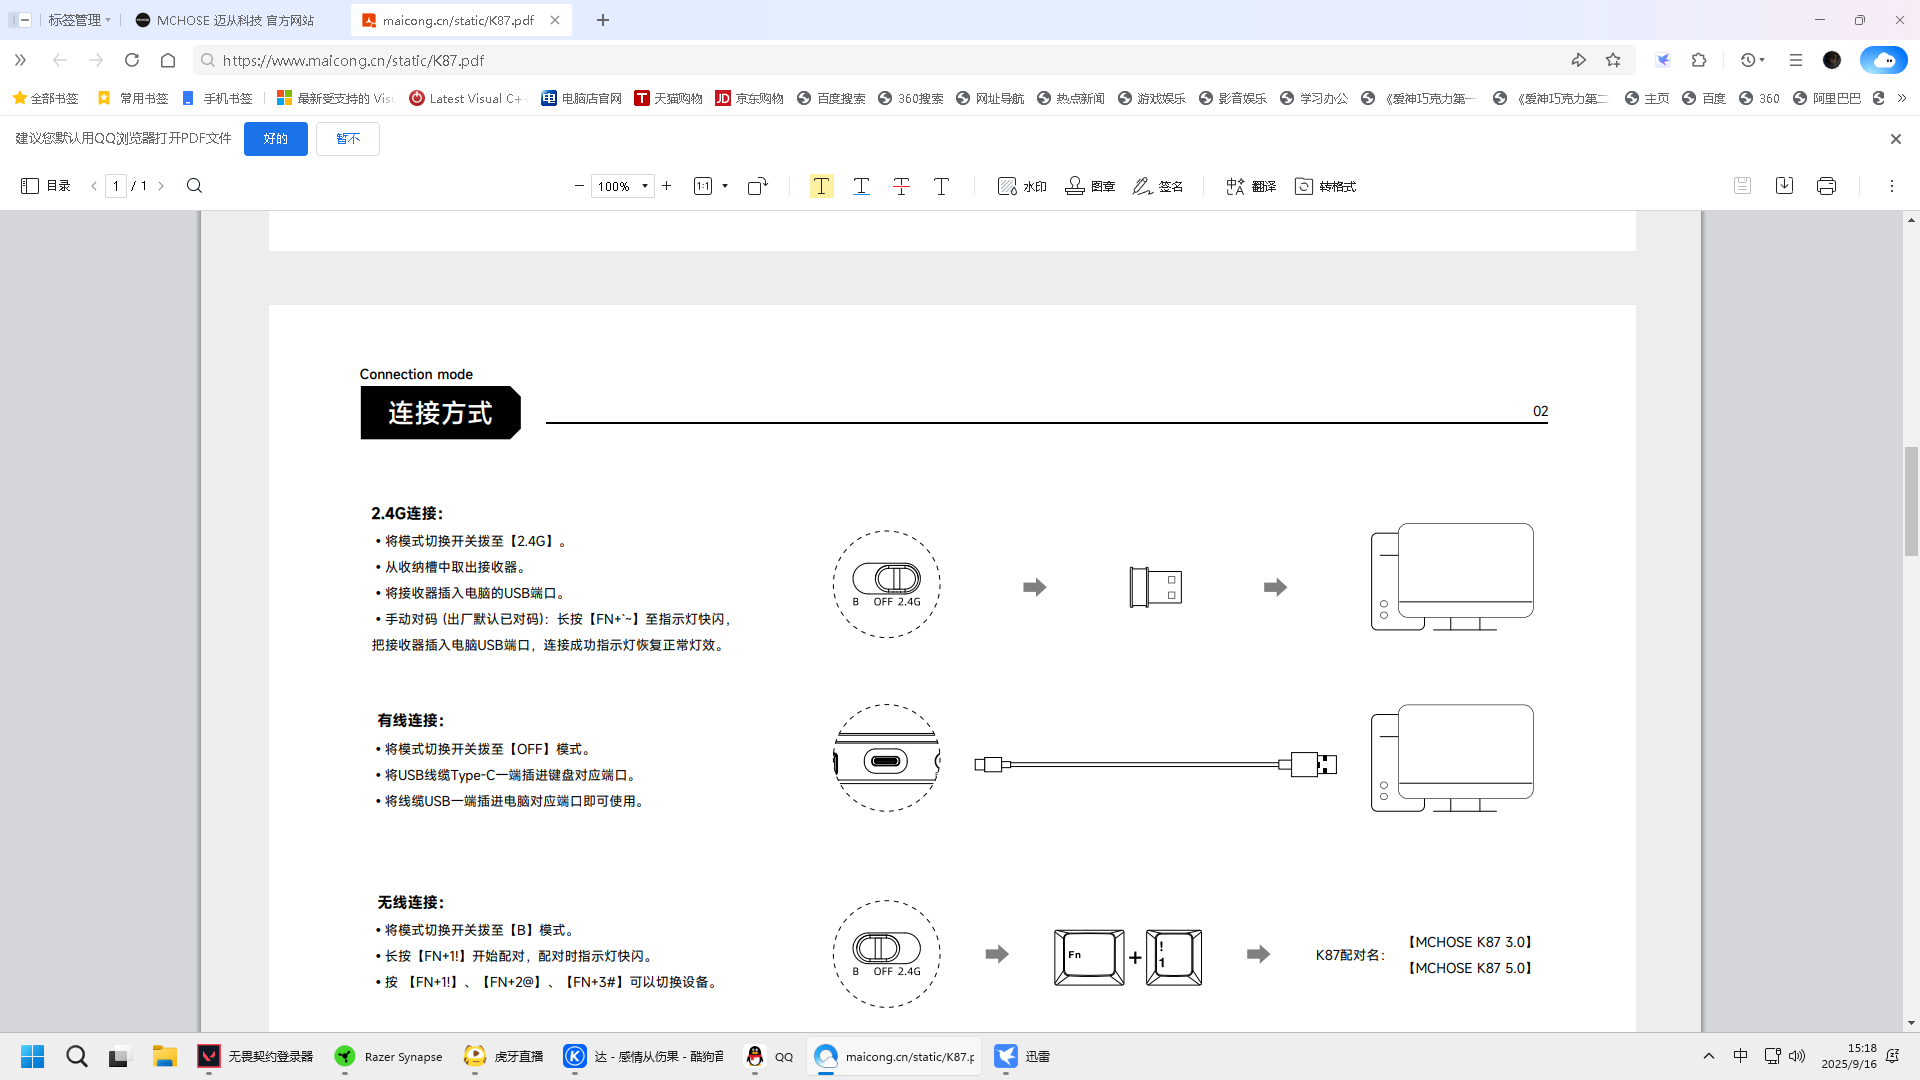Open volume control in system tray
The width and height of the screenshot is (1920, 1080).
[1797, 1056]
